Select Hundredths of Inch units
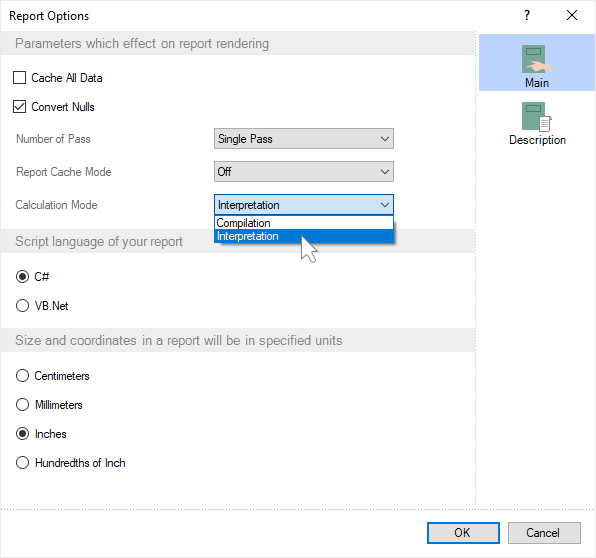Image resolution: width=596 pixels, height=558 pixels. 22,463
